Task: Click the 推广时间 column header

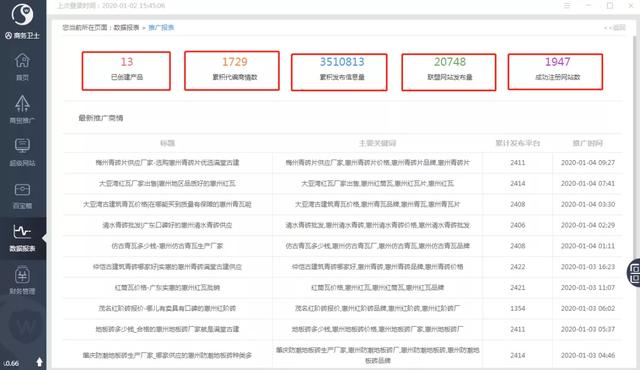Action: pyautogui.click(x=588, y=143)
